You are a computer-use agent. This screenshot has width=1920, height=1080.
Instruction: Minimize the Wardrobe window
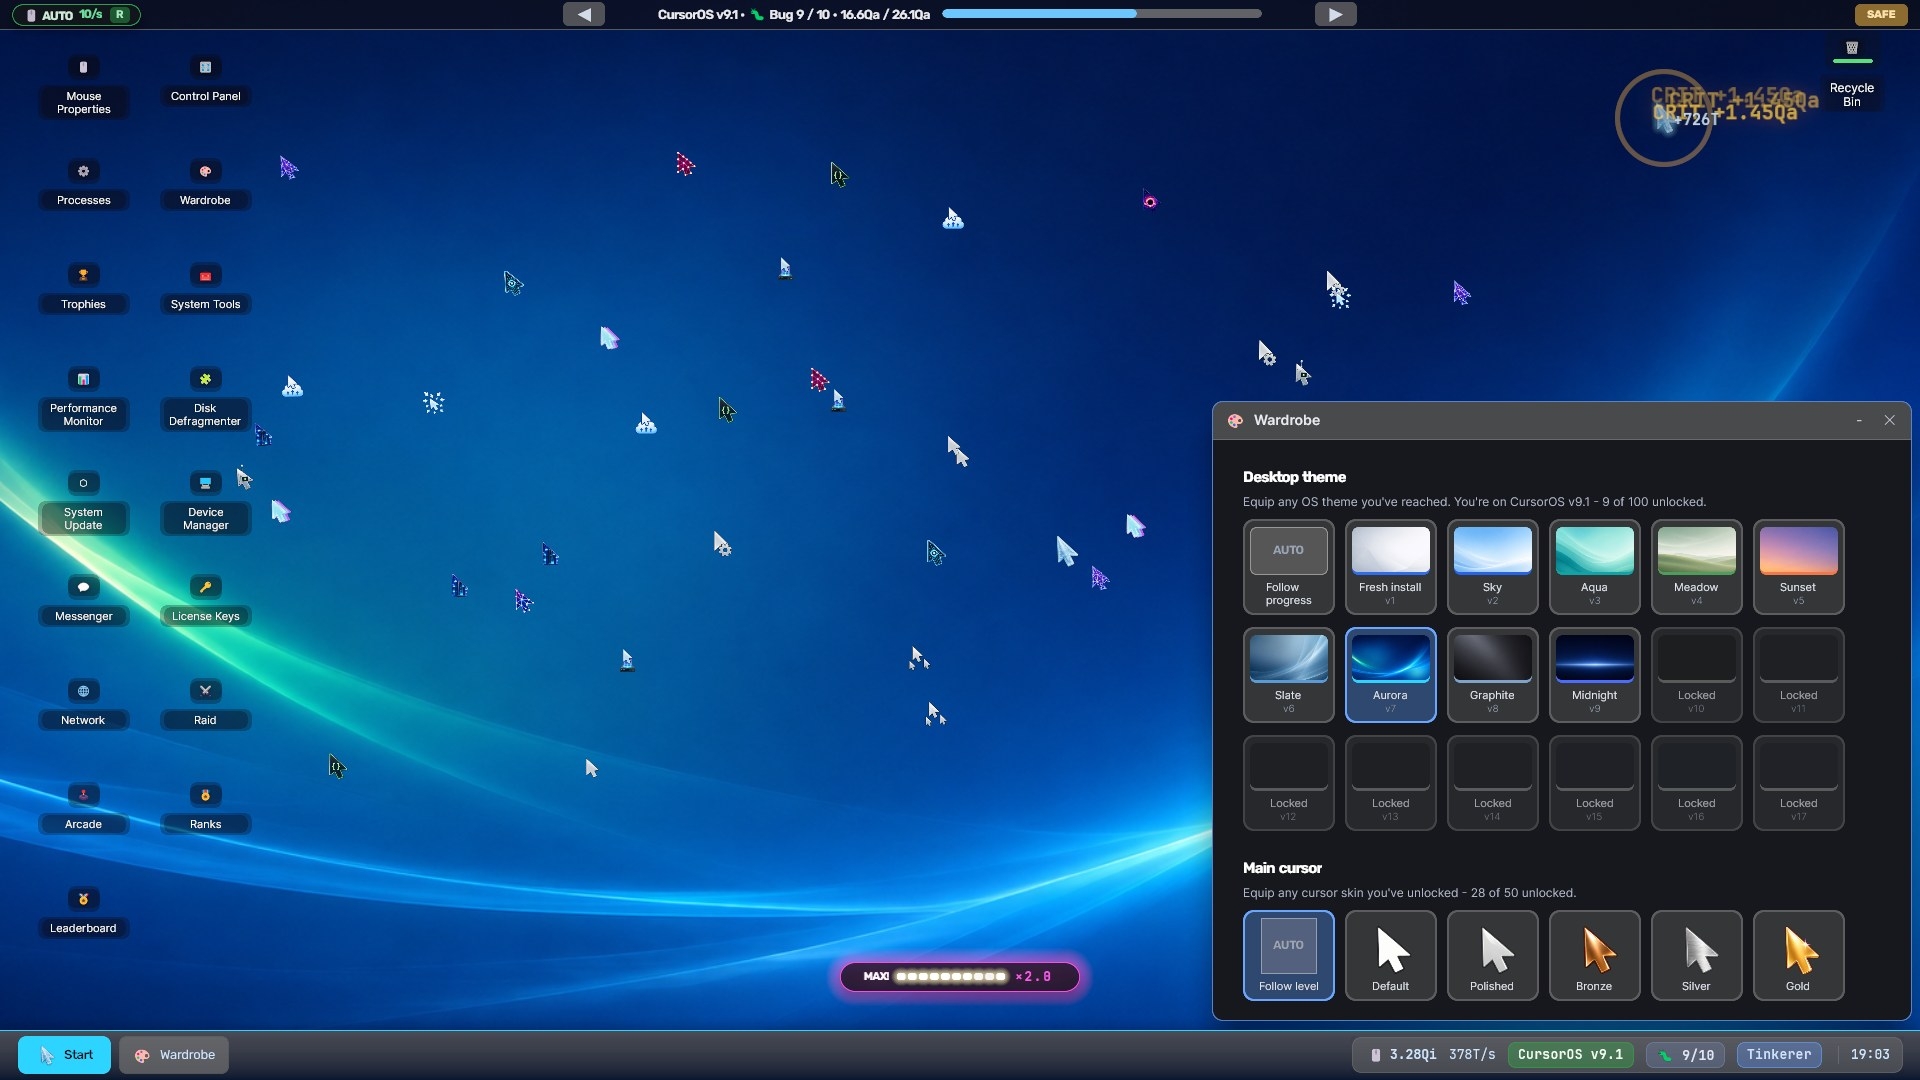point(1859,421)
